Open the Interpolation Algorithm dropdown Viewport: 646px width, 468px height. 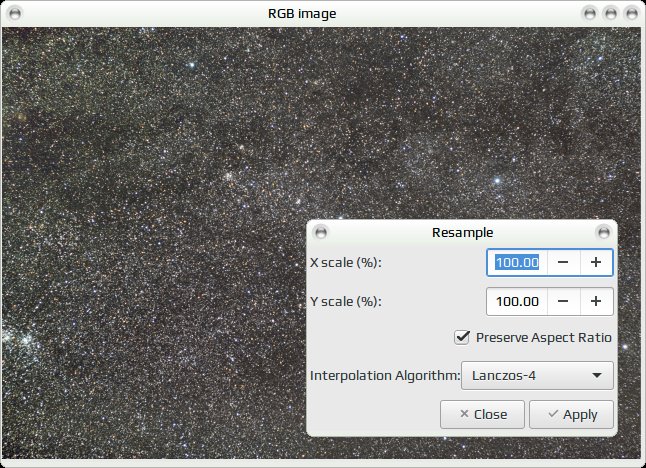point(537,375)
